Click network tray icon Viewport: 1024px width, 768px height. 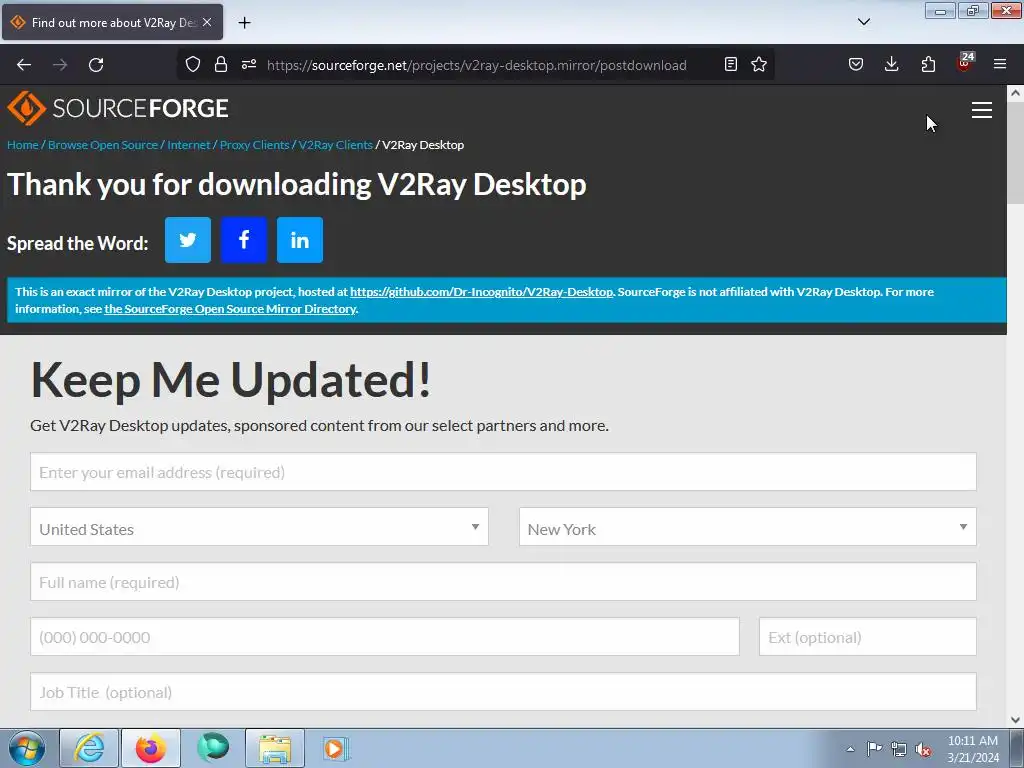pyautogui.click(x=899, y=749)
